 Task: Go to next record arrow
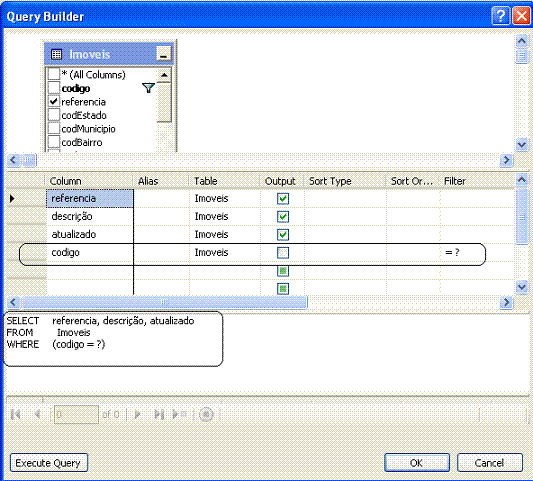click(x=138, y=414)
